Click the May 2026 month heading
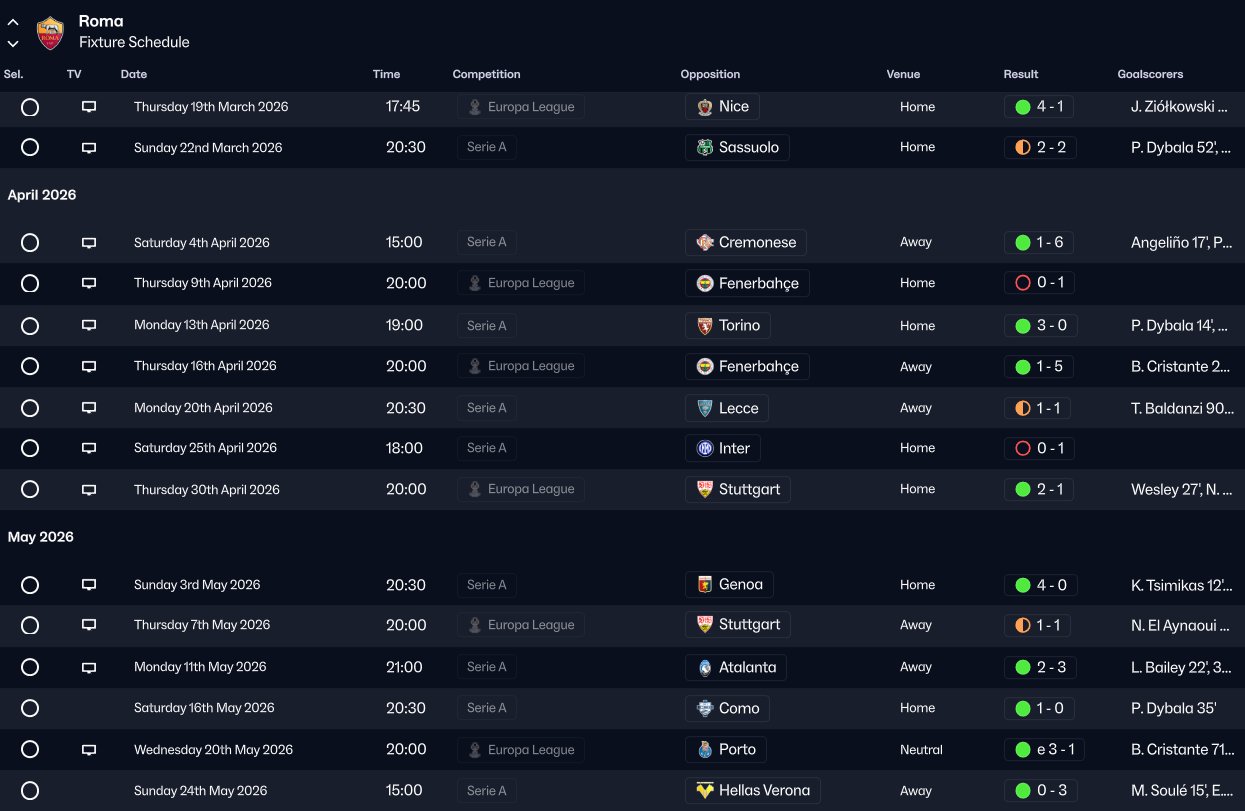1245x811 pixels. (x=41, y=537)
